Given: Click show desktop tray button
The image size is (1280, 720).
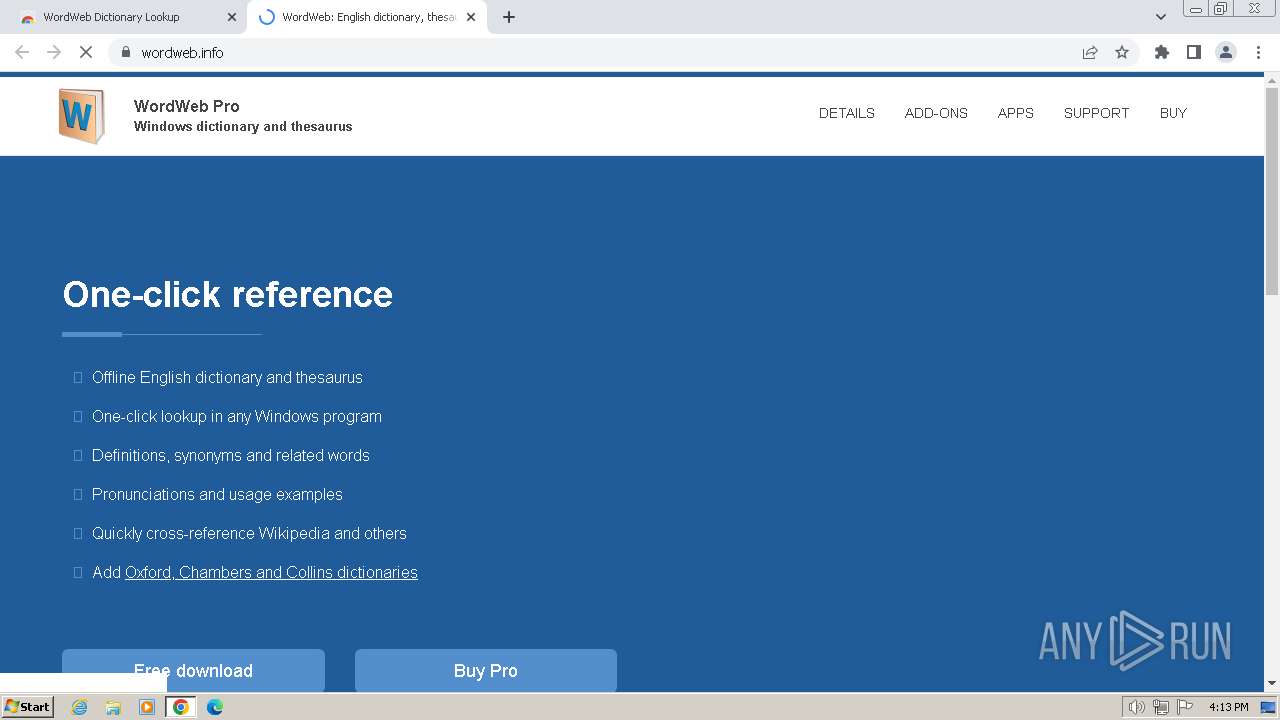Looking at the screenshot, I should (1268, 707).
